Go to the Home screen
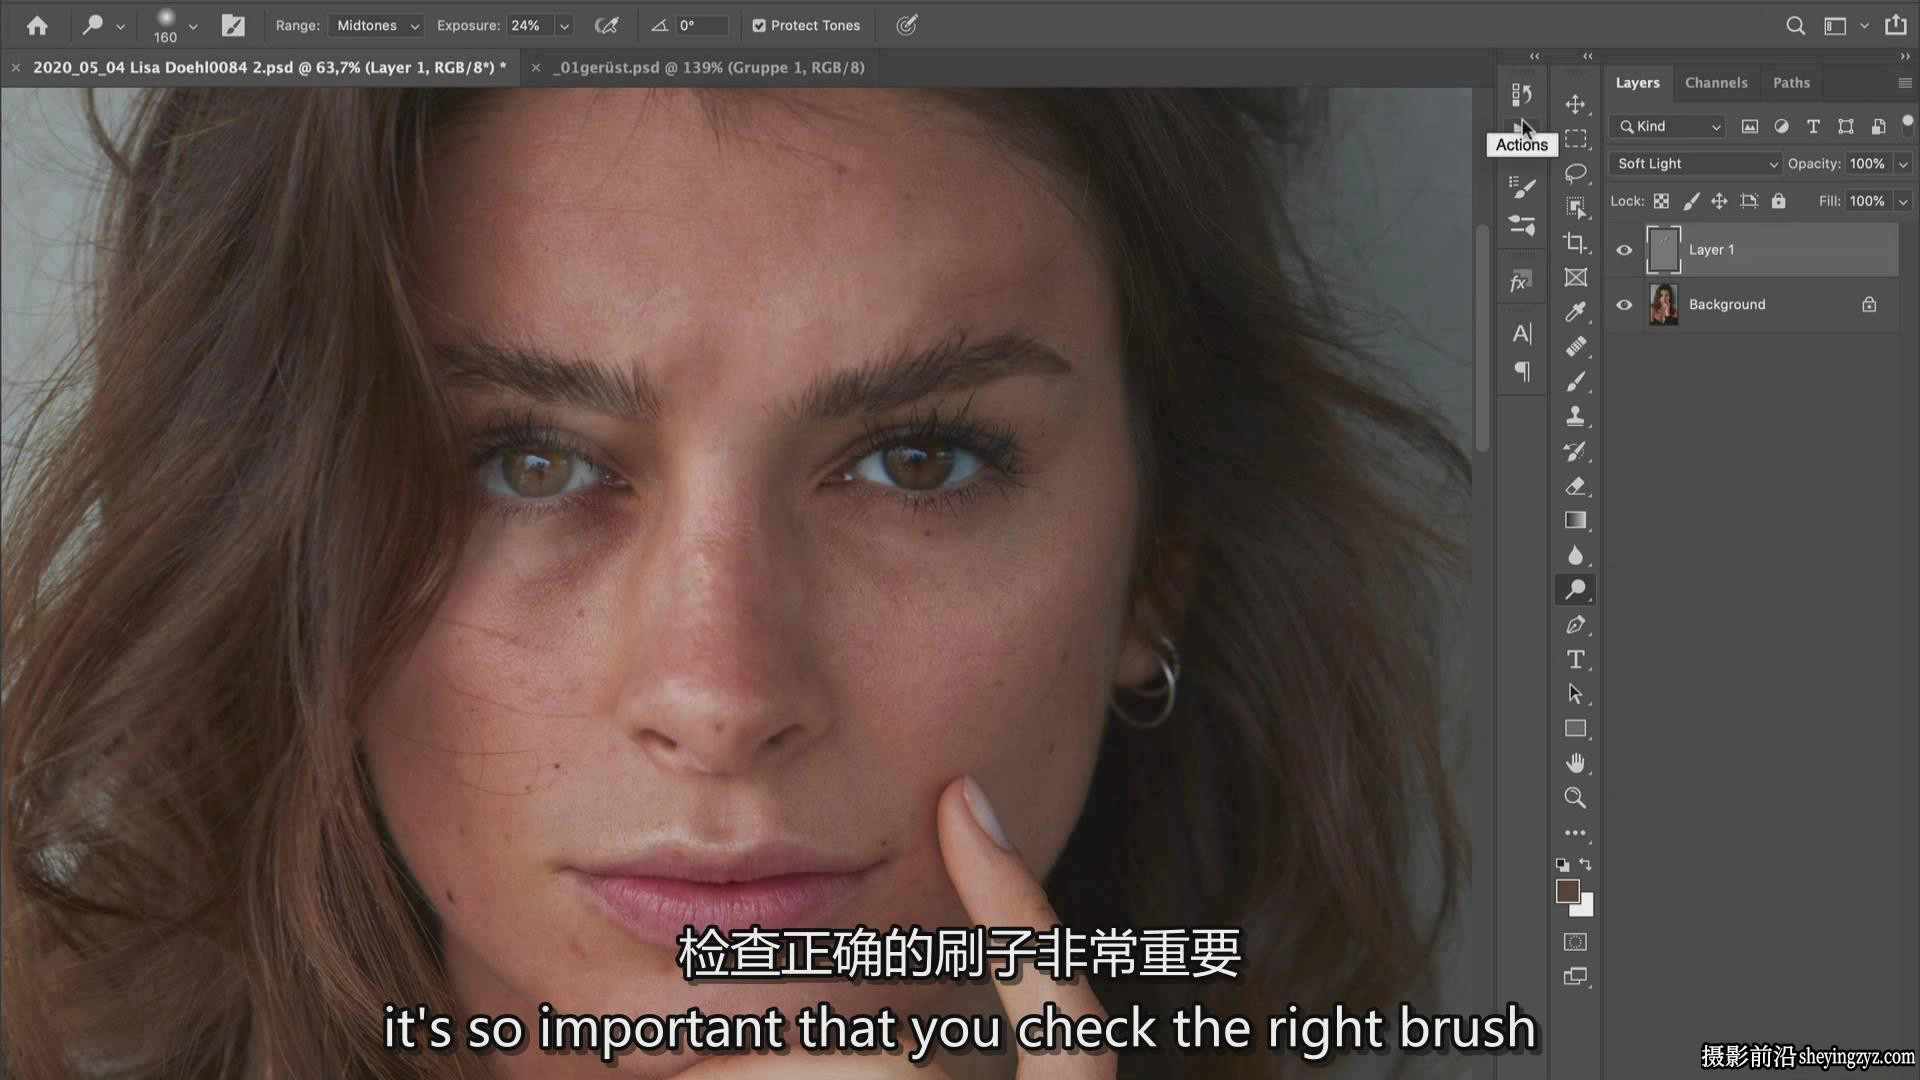The image size is (1920, 1080). tap(37, 26)
